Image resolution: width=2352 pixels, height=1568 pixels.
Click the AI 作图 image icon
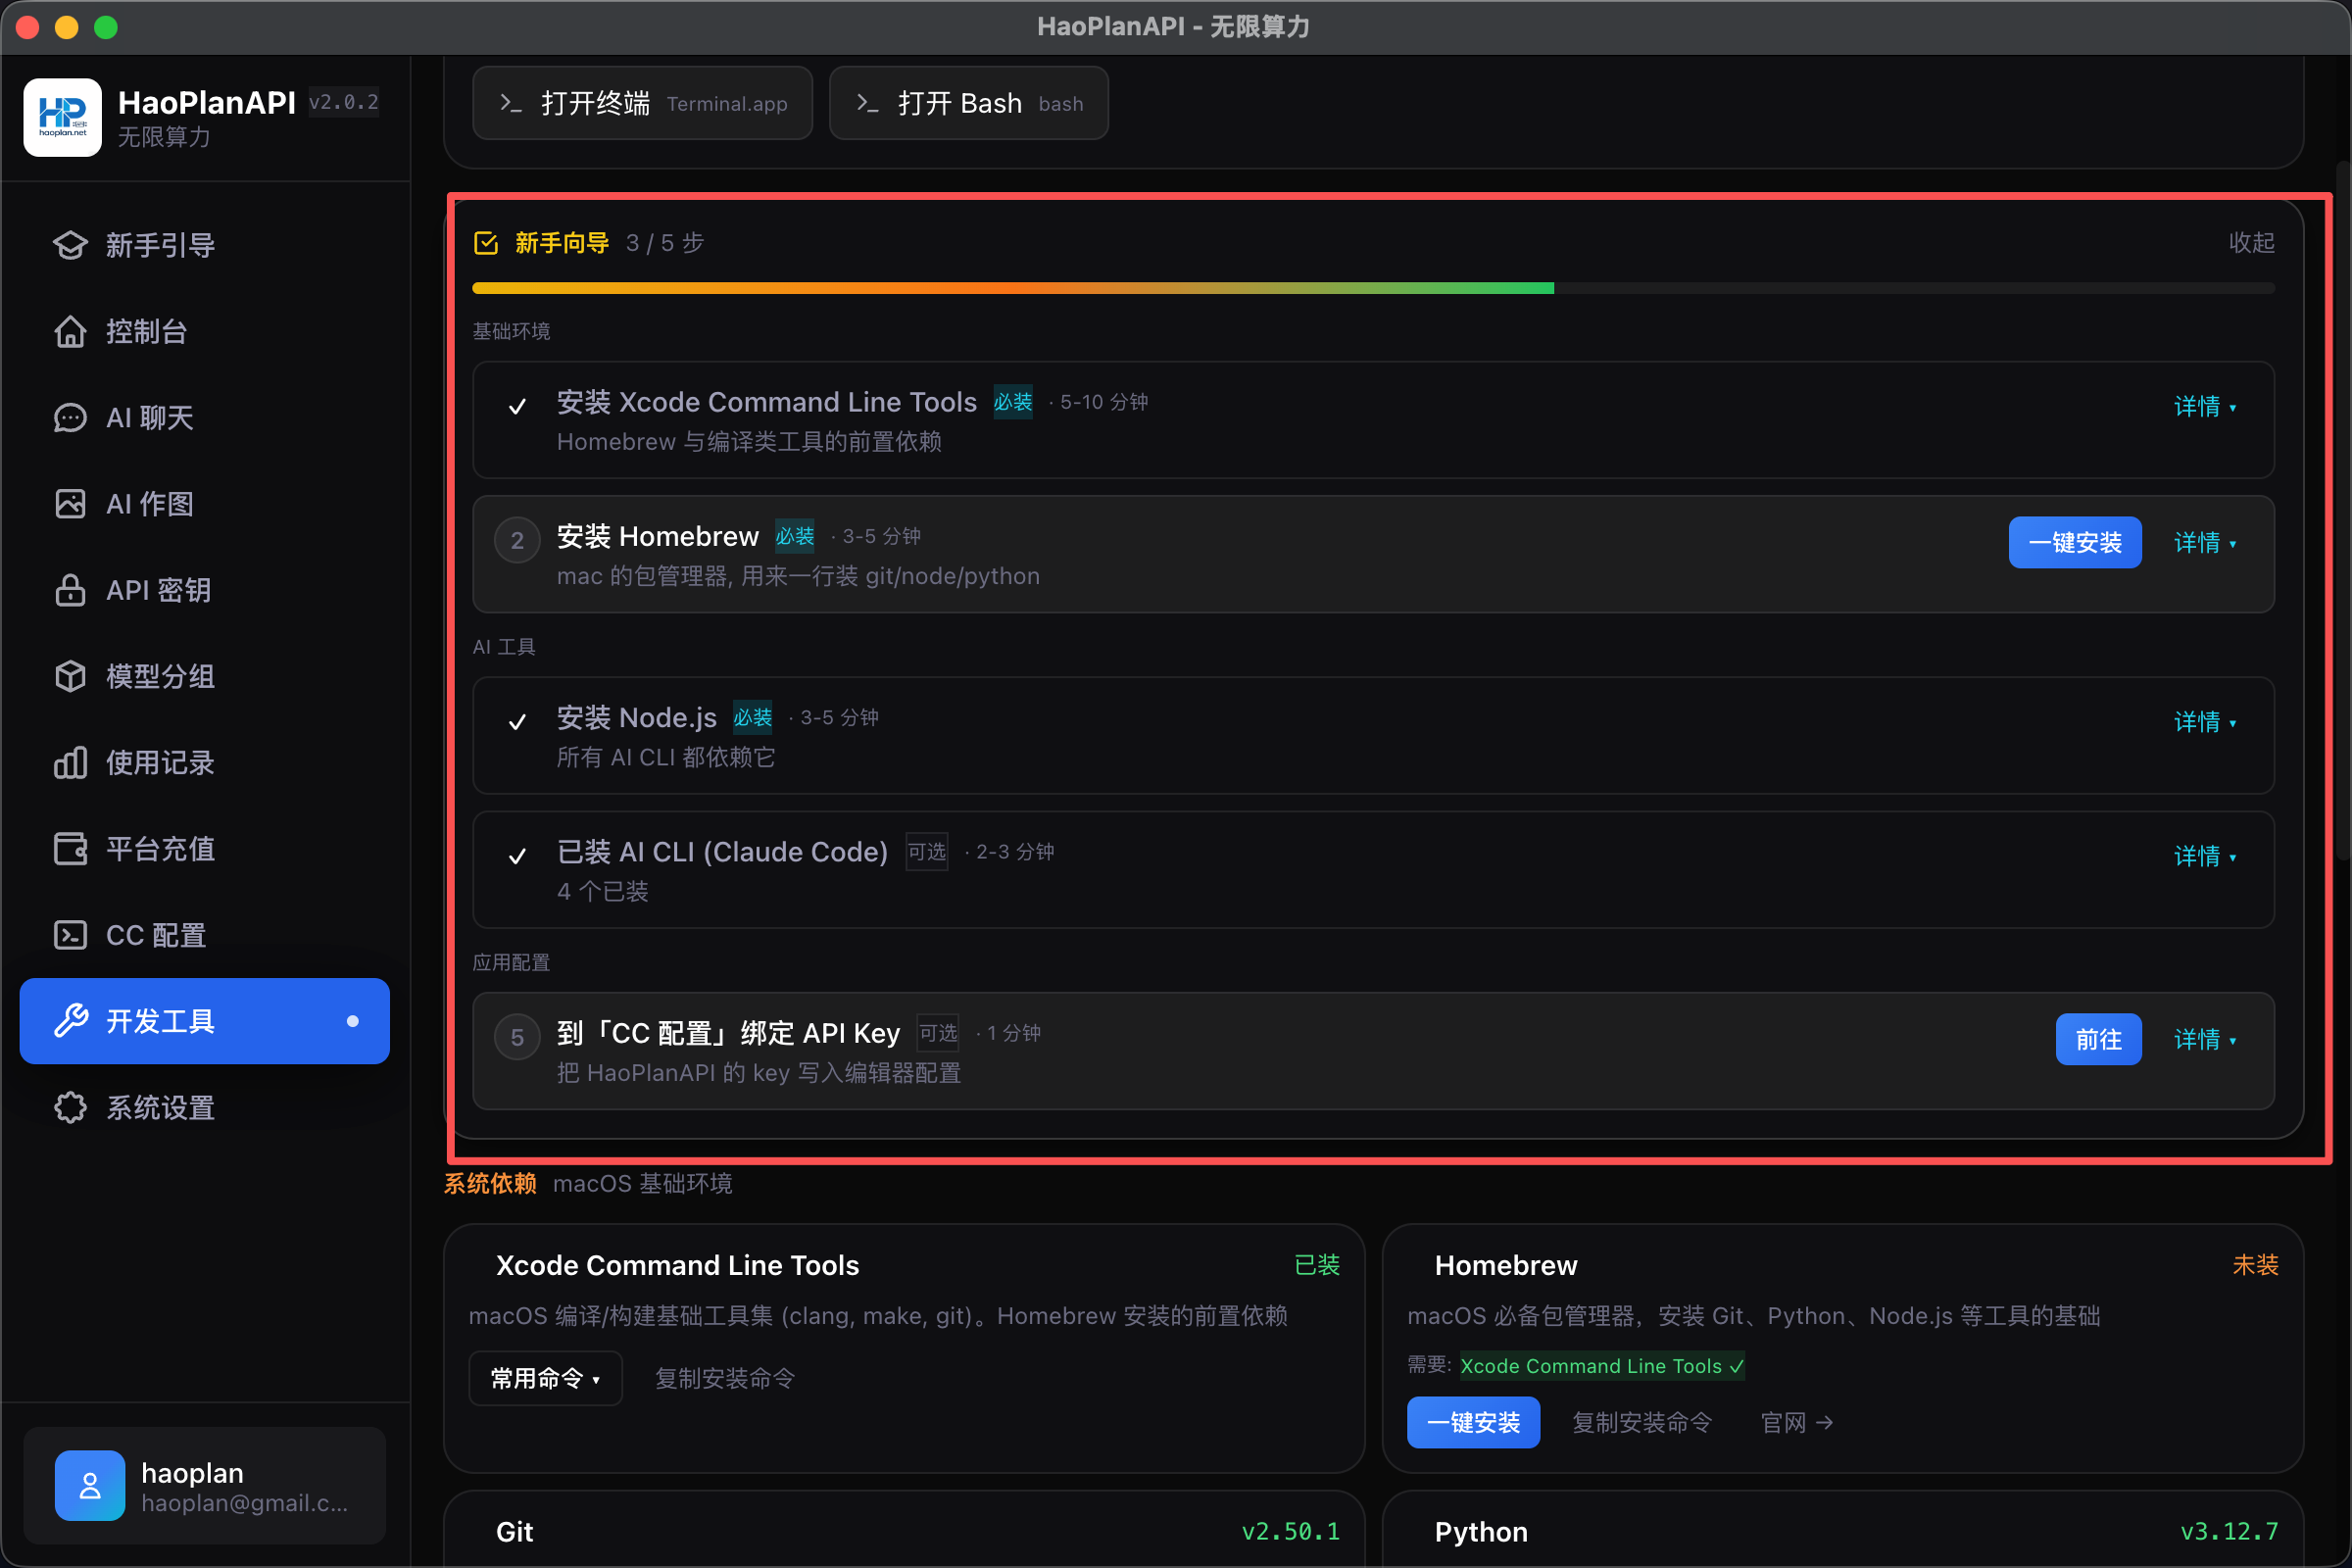(70, 504)
